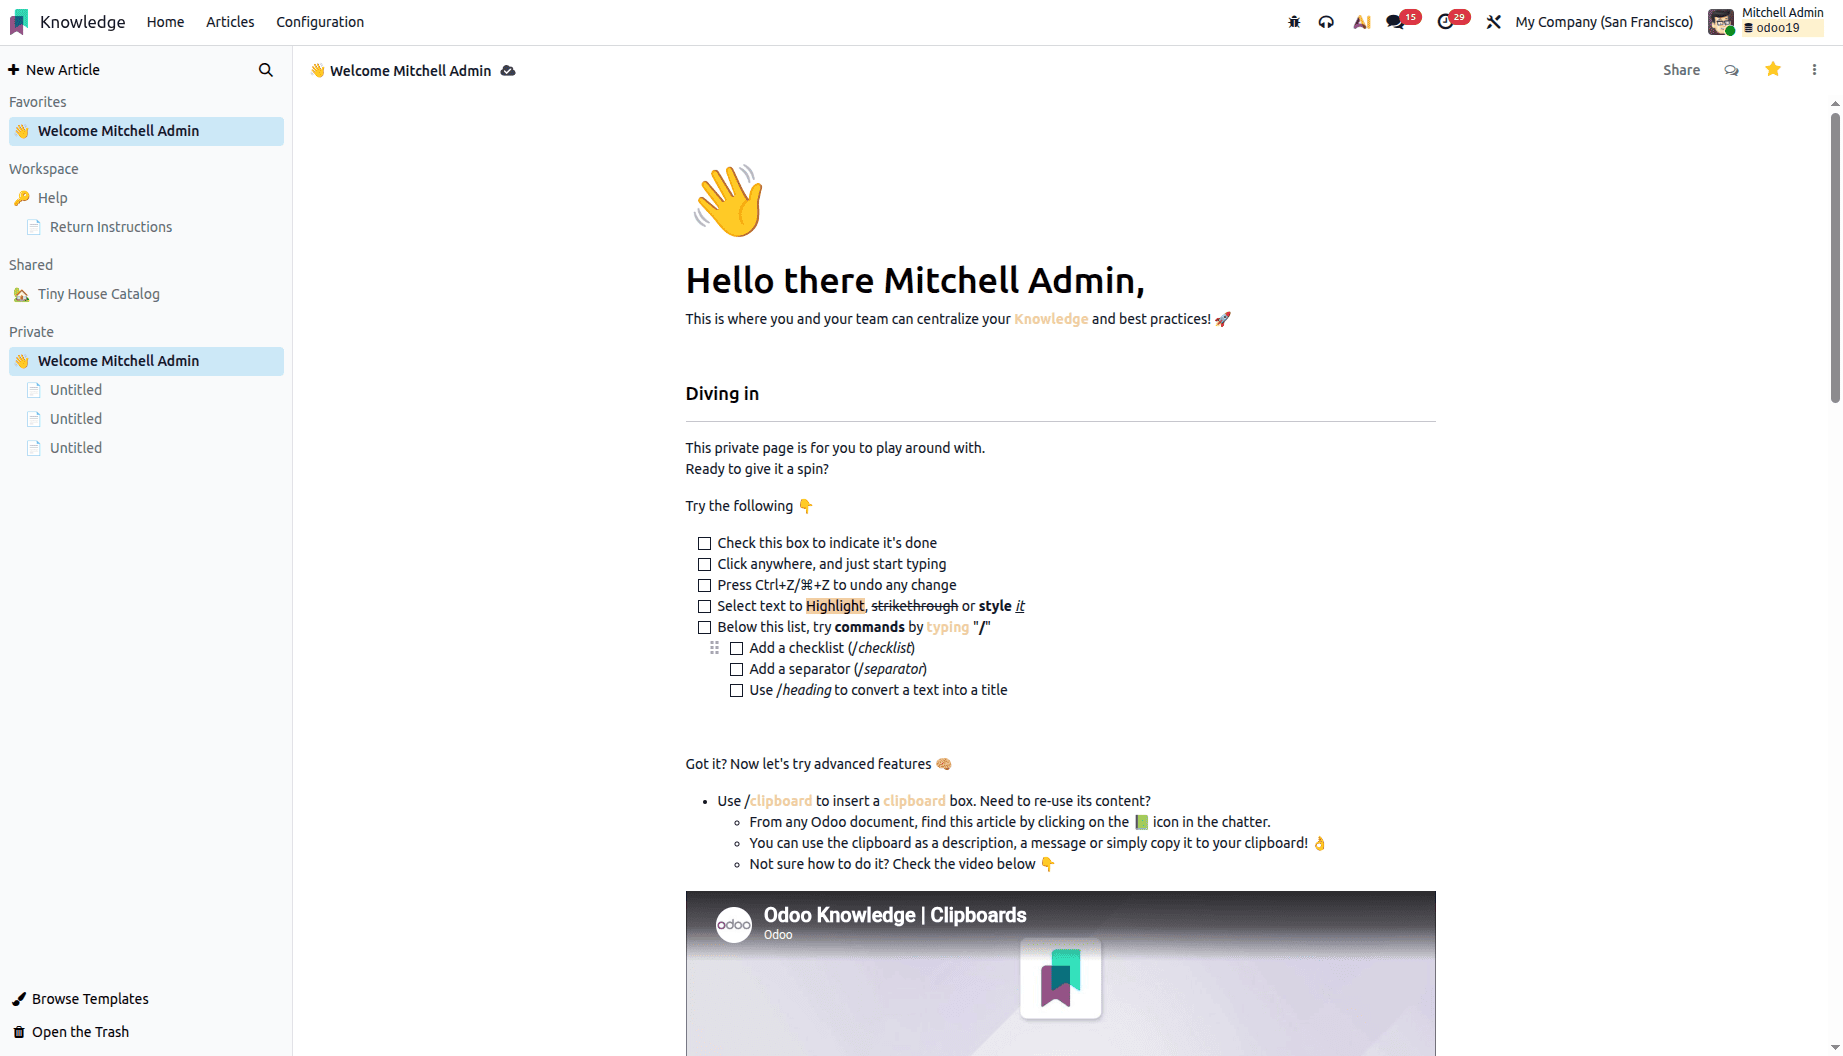This screenshot has height=1056, width=1843.
Task: Click Open the Trash
Action: click(71, 1032)
